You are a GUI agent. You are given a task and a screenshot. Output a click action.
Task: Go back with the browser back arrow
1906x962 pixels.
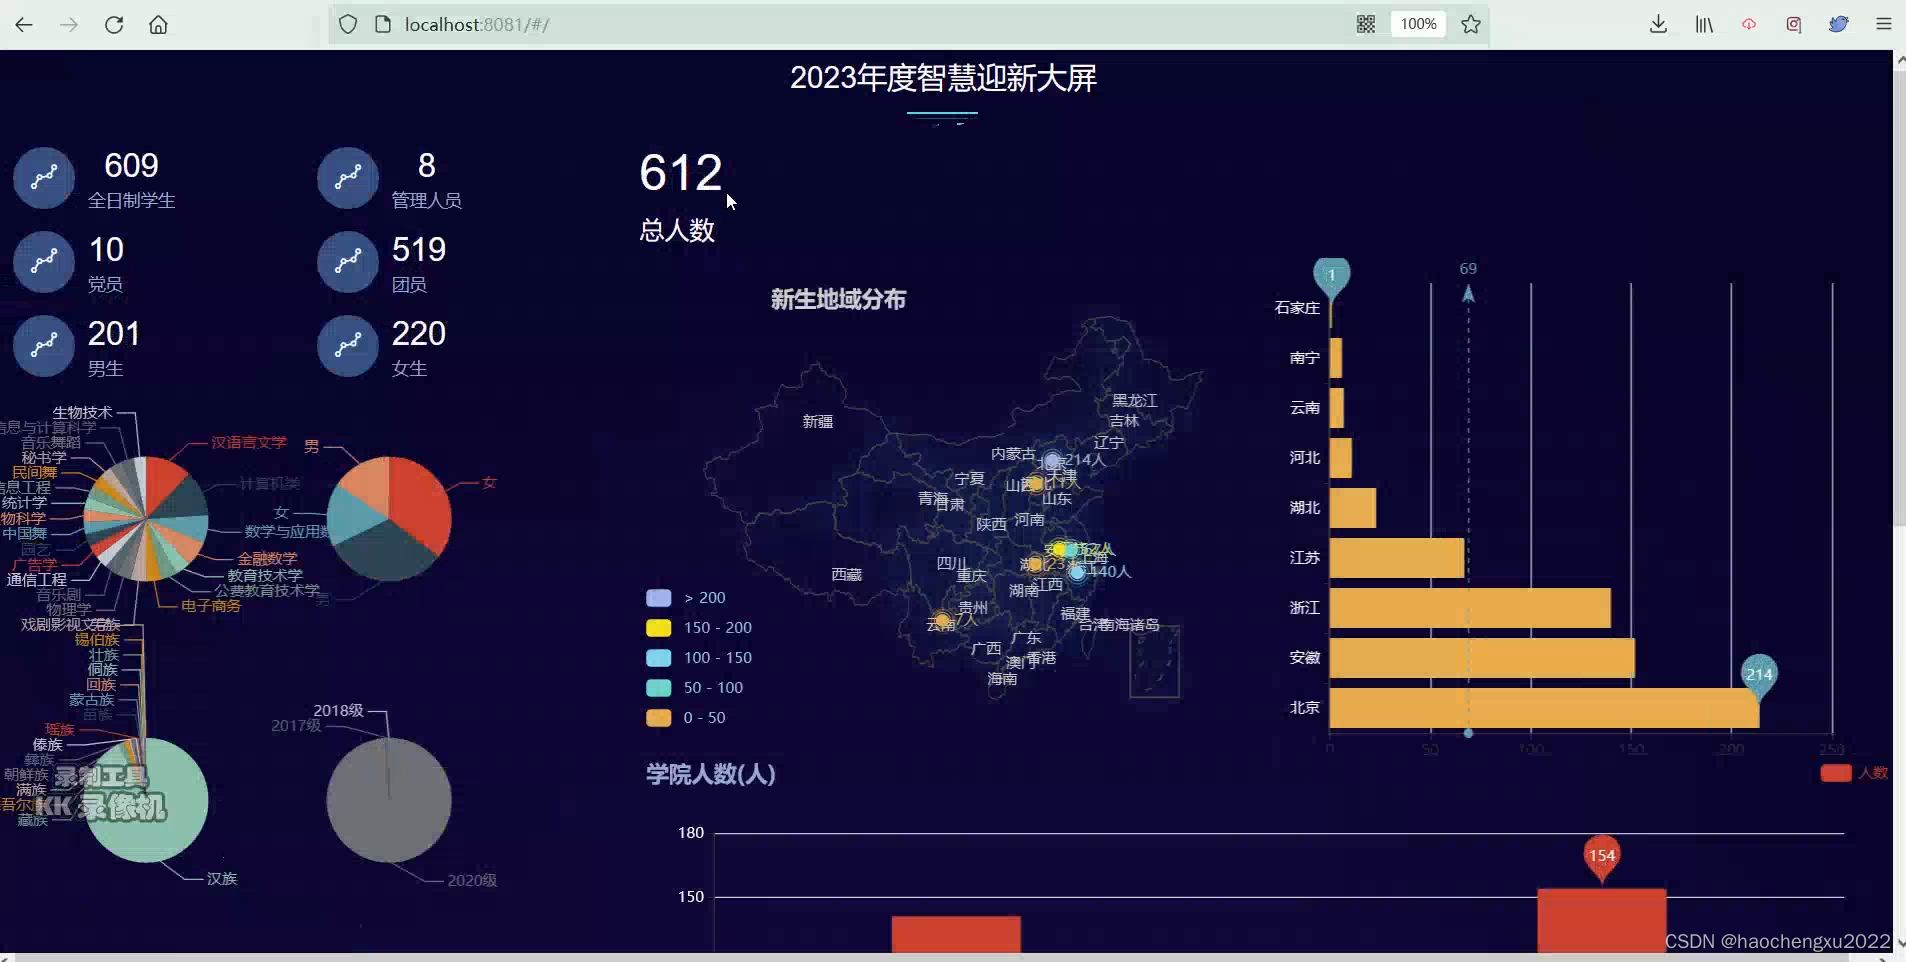[24, 24]
